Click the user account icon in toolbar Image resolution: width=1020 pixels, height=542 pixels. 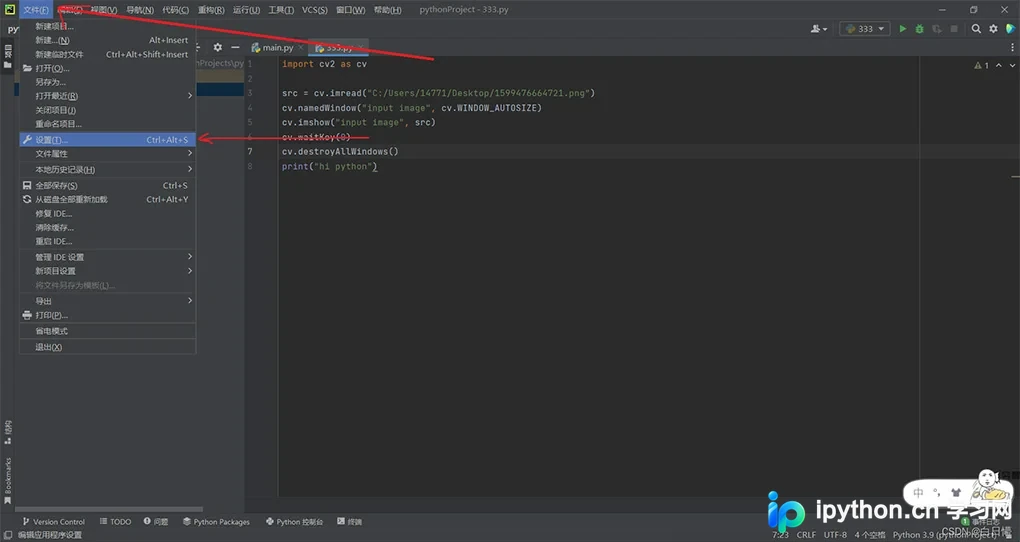pos(818,29)
